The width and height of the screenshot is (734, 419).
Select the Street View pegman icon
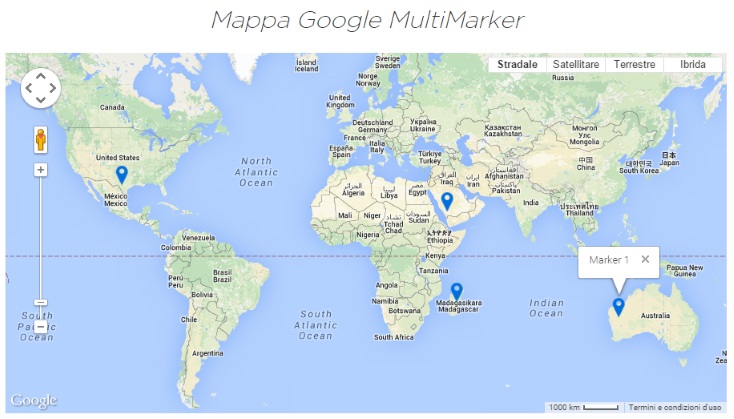coord(41,139)
